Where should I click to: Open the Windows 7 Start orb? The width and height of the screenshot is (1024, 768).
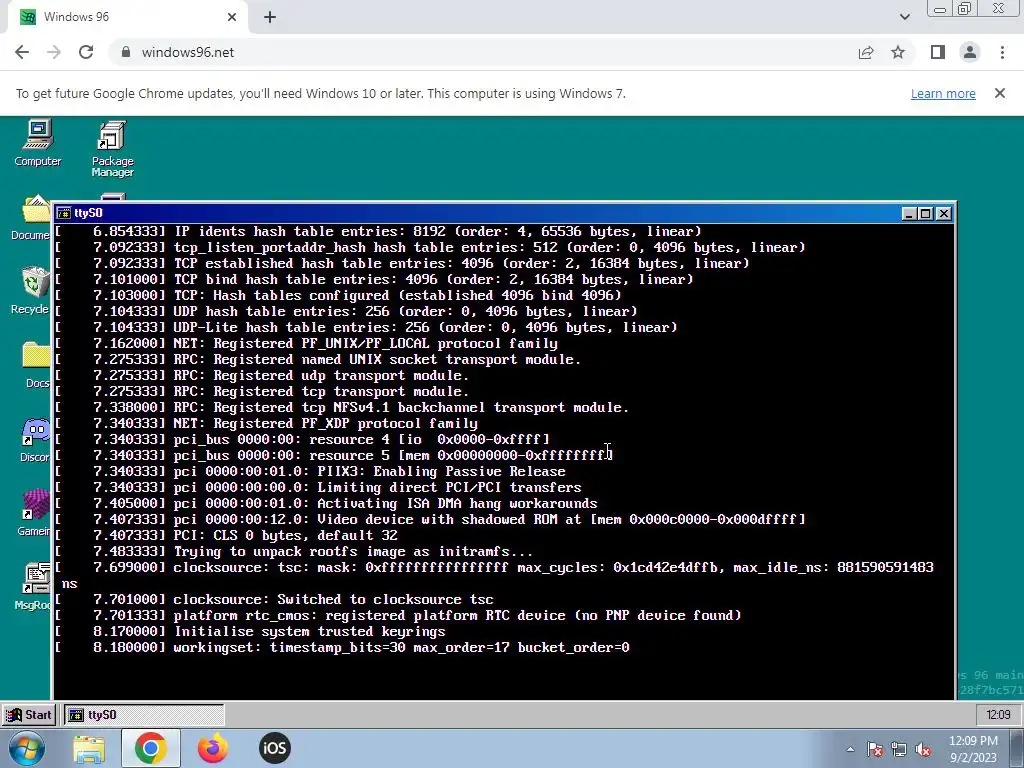tap(27, 748)
